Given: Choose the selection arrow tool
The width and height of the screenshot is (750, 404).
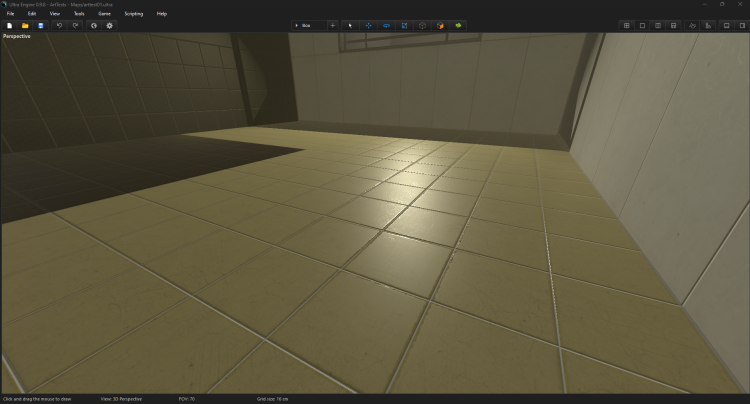Looking at the screenshot, I should (x=350, y=25).
